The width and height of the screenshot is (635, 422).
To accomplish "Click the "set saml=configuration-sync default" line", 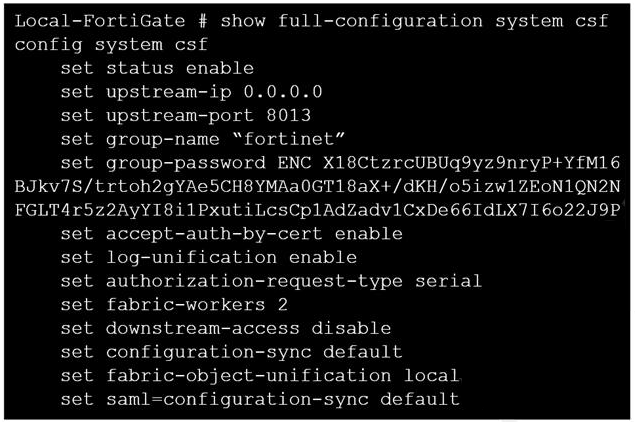I will [x=260, y=399].
